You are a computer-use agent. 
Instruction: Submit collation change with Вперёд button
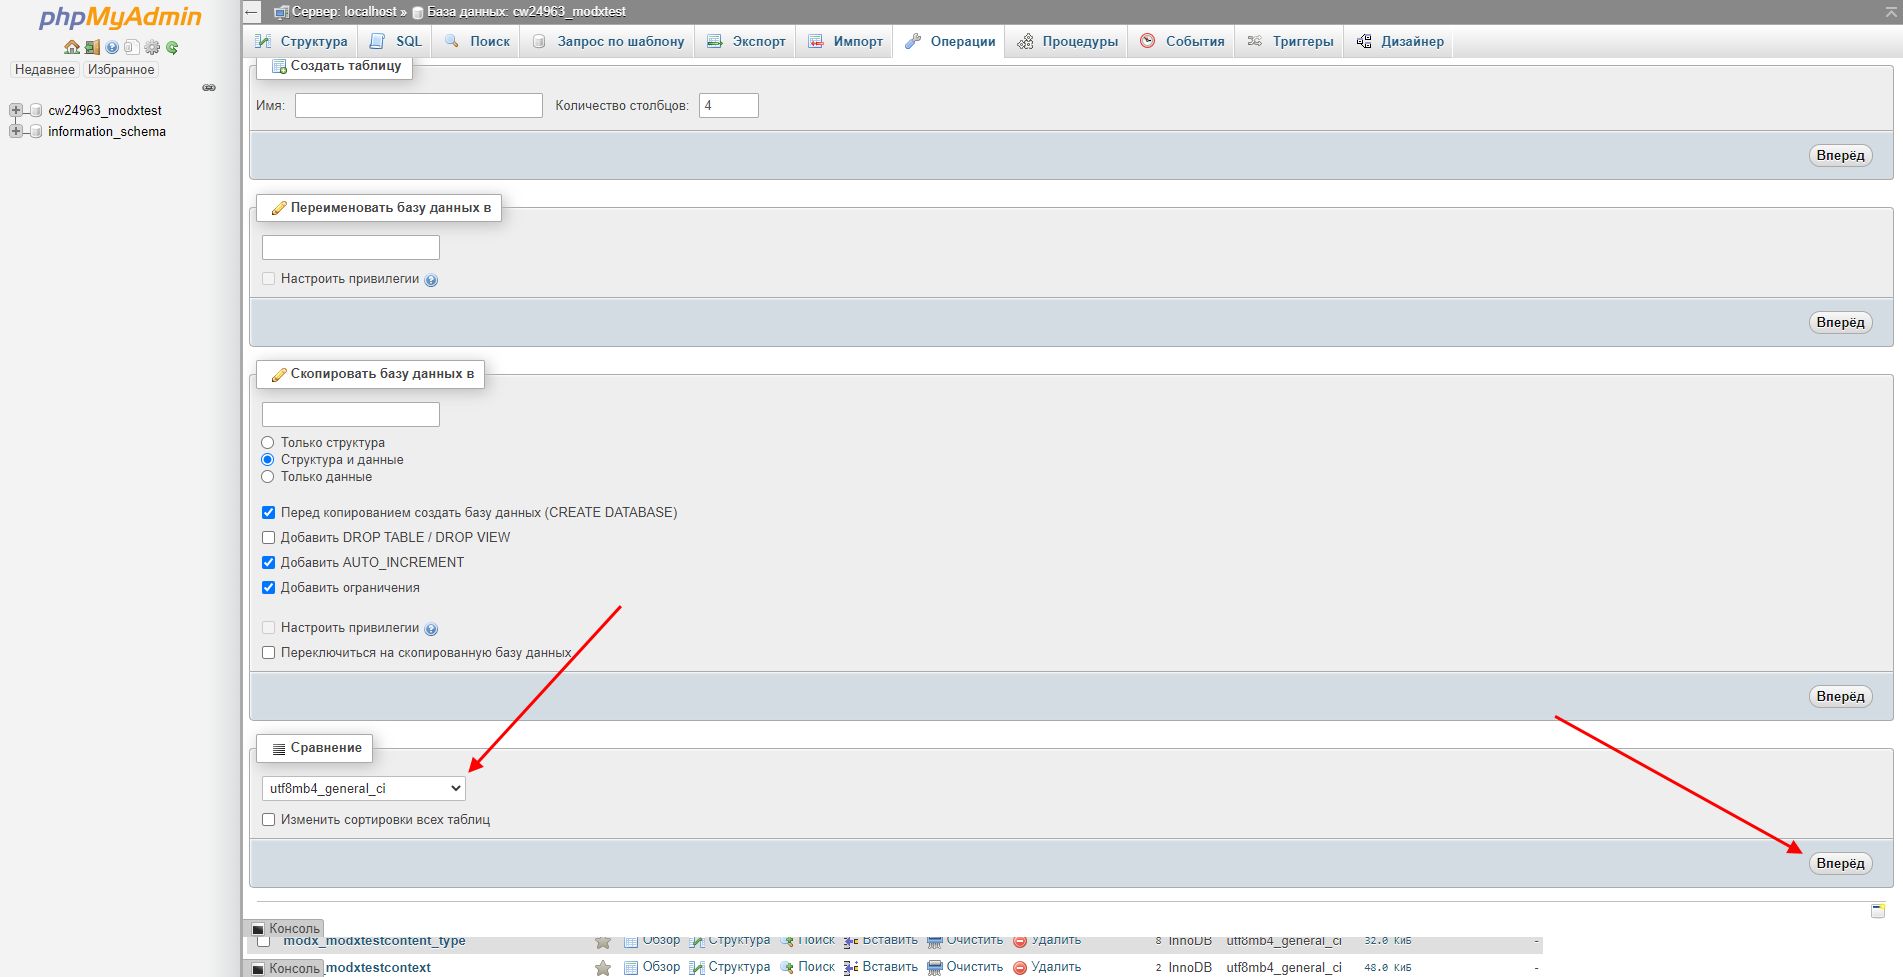(x=1840, y=862)
